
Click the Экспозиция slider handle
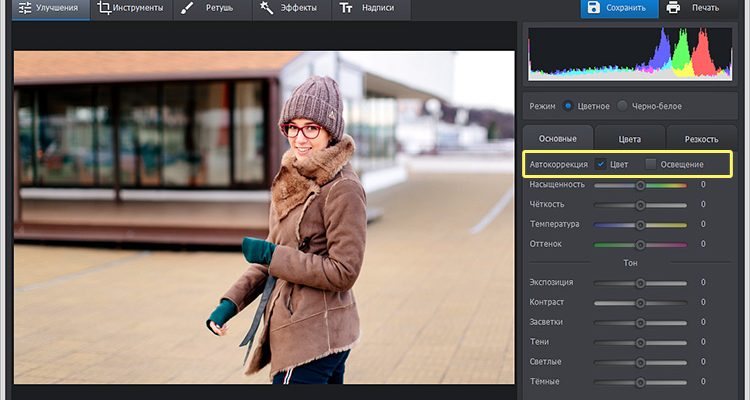coord(640,283)
